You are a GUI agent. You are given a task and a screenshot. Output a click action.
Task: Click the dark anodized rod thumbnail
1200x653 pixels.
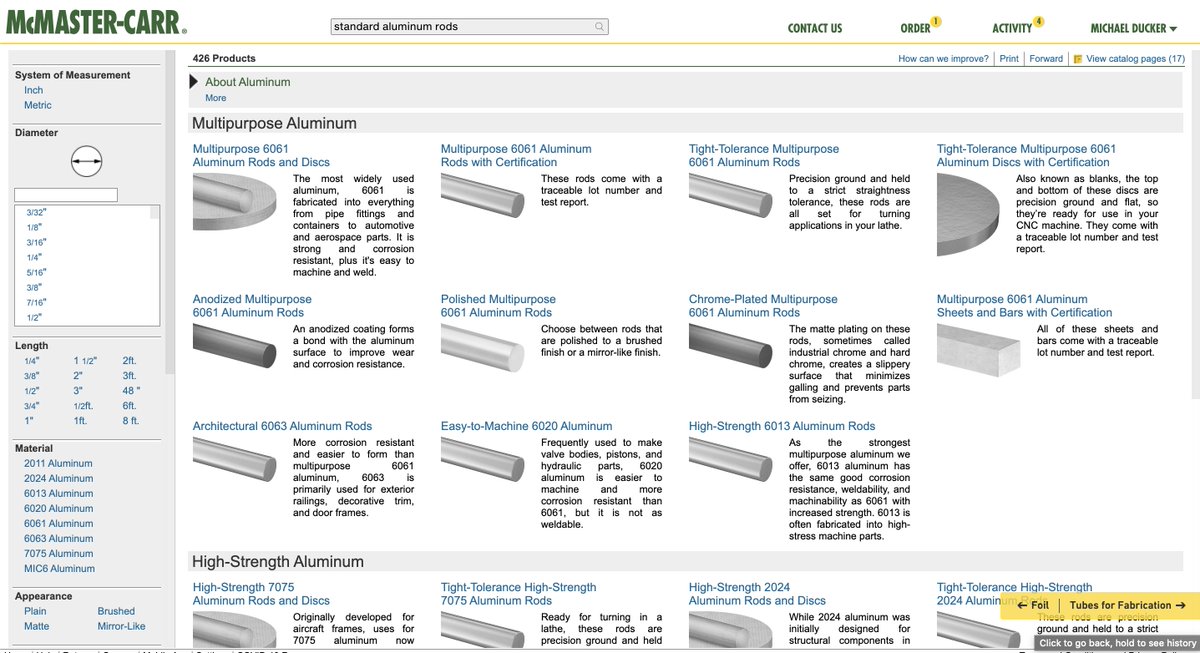234,346
